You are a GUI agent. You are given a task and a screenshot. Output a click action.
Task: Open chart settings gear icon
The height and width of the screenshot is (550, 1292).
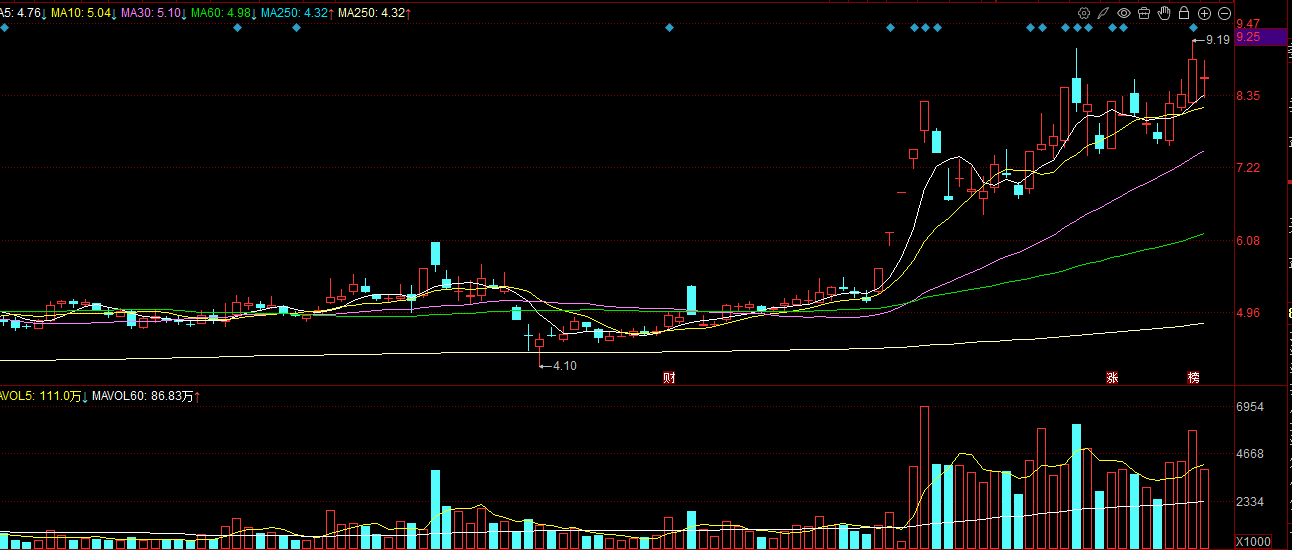(x=1083, y=13)
